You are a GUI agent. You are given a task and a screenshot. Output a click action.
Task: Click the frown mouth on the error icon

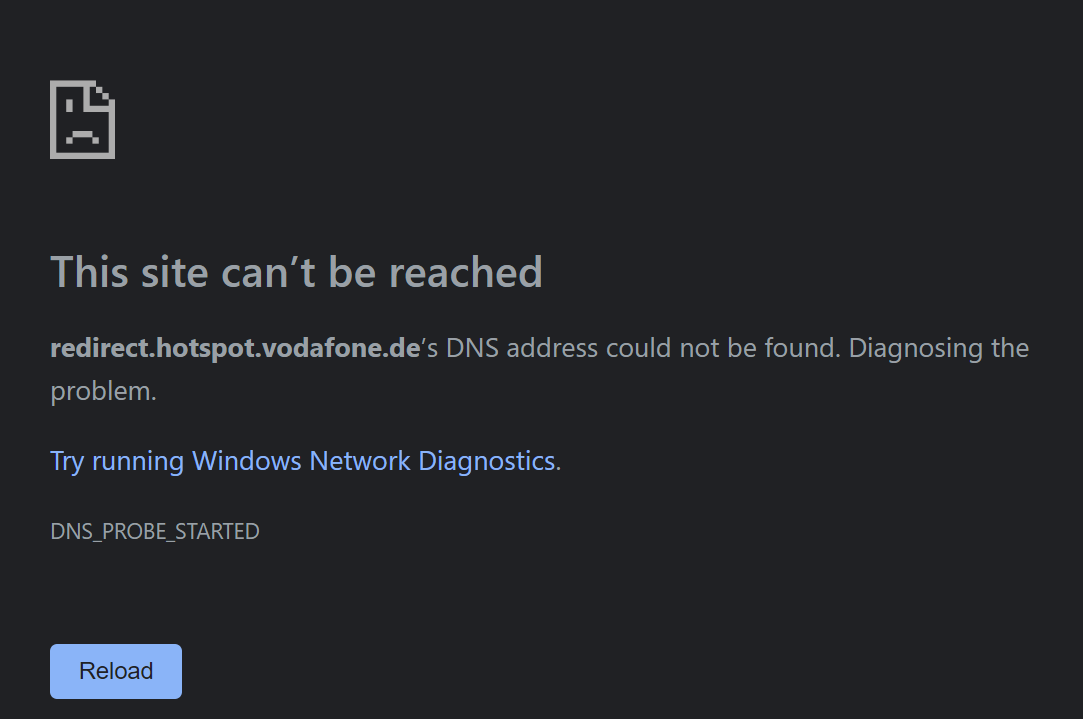tap(82, 134)
